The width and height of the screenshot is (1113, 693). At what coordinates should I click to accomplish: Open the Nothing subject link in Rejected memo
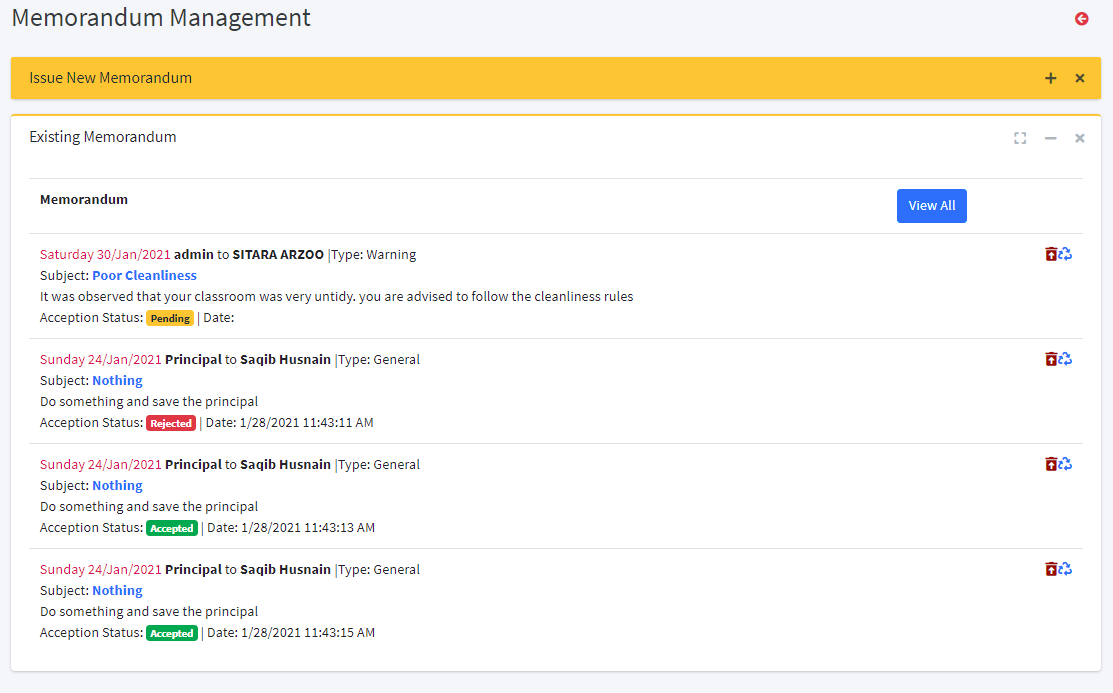pyautogui.click(x=117, y=380)
